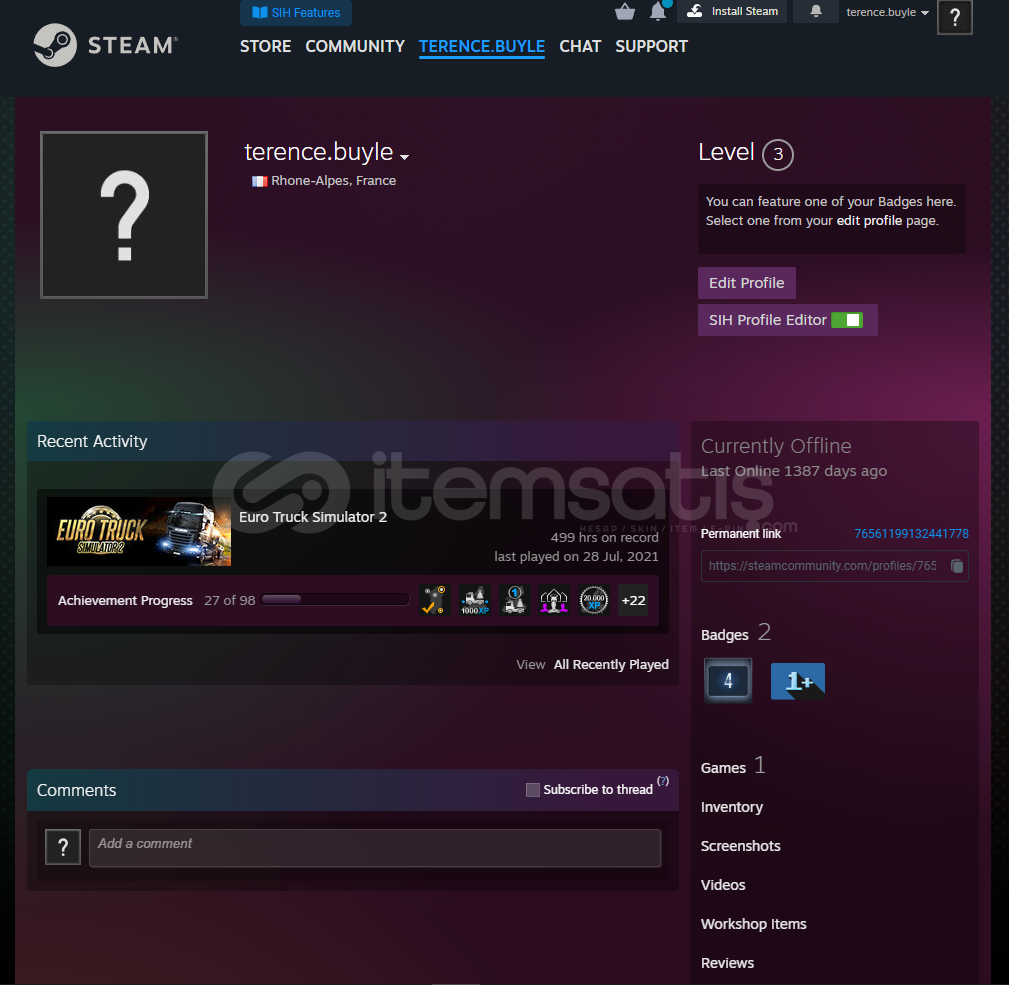The height and width of the screenshot is (985, 1009).
Task: Open the Inventory link
Action: pyautogui.click(x=732, y=807)
